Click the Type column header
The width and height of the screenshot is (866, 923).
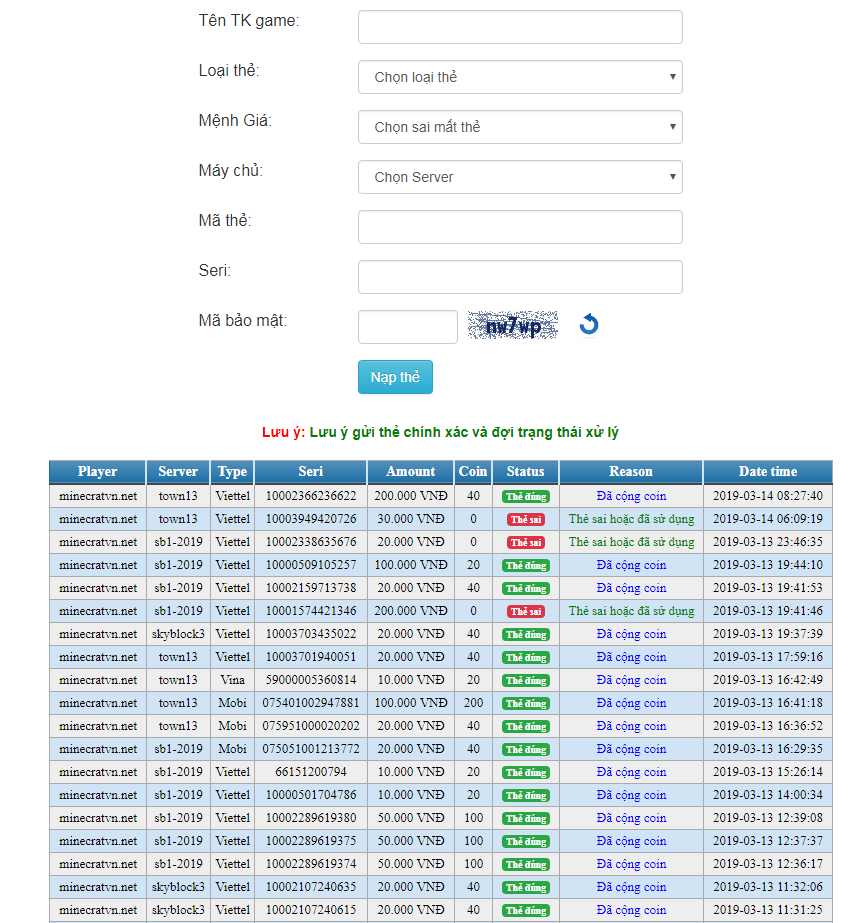(233, 472)
